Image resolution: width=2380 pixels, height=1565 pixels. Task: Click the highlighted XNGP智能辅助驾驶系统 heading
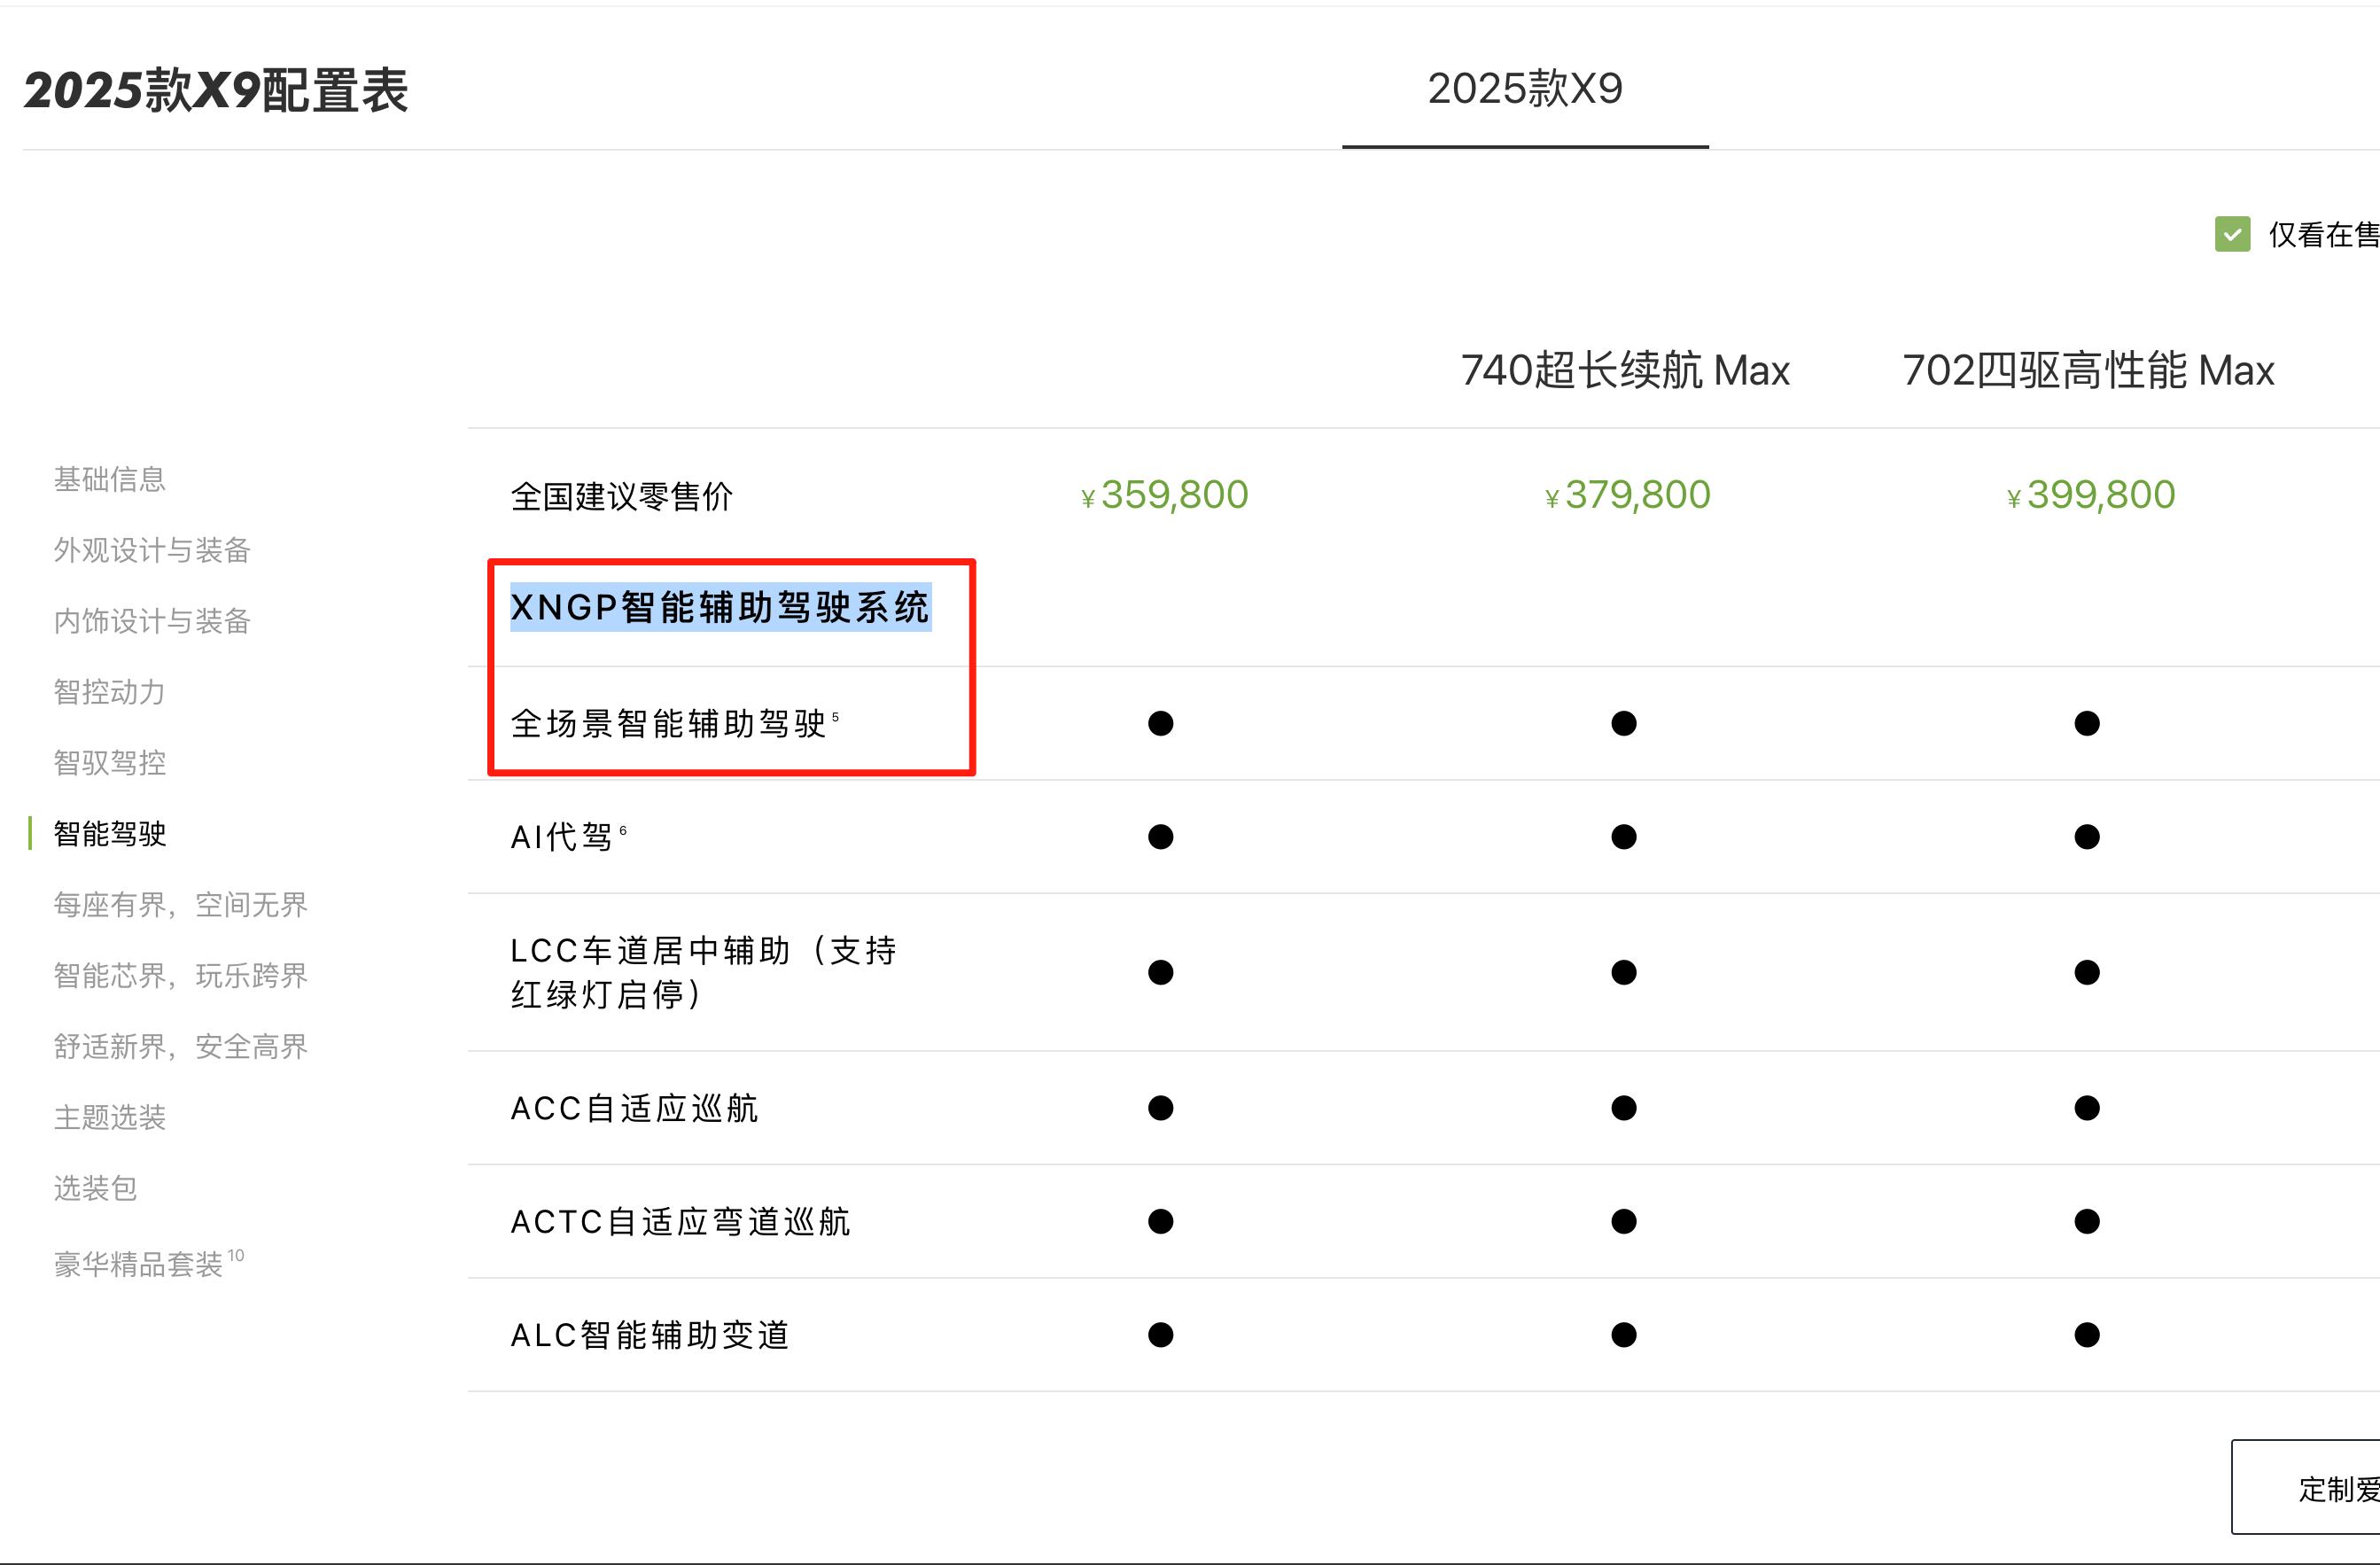click(720, 607)
